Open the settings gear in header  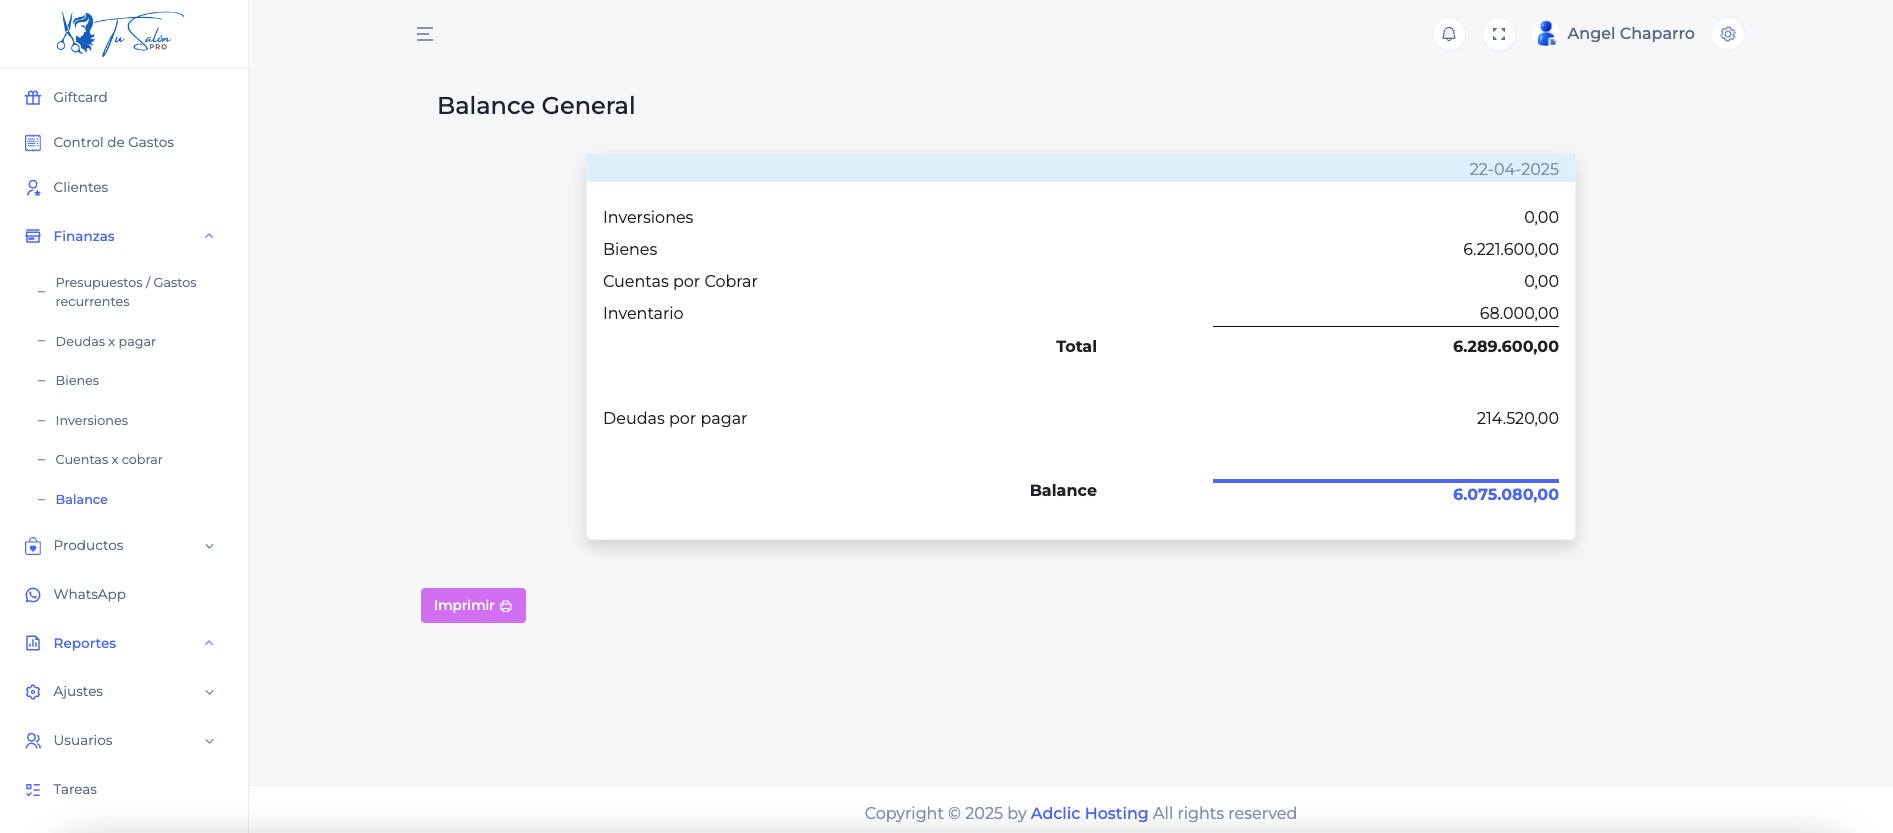[x=1727, y=34]
